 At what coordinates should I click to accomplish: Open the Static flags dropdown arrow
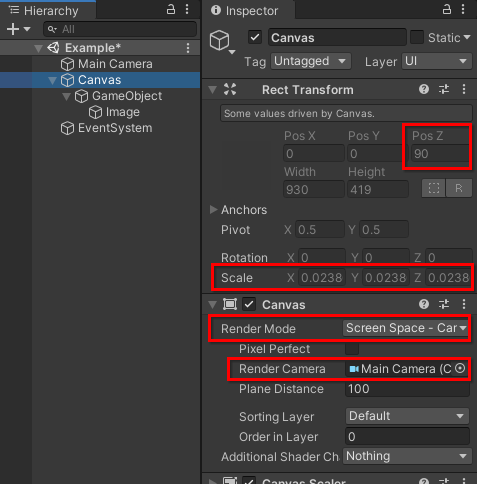pos(467,37)
